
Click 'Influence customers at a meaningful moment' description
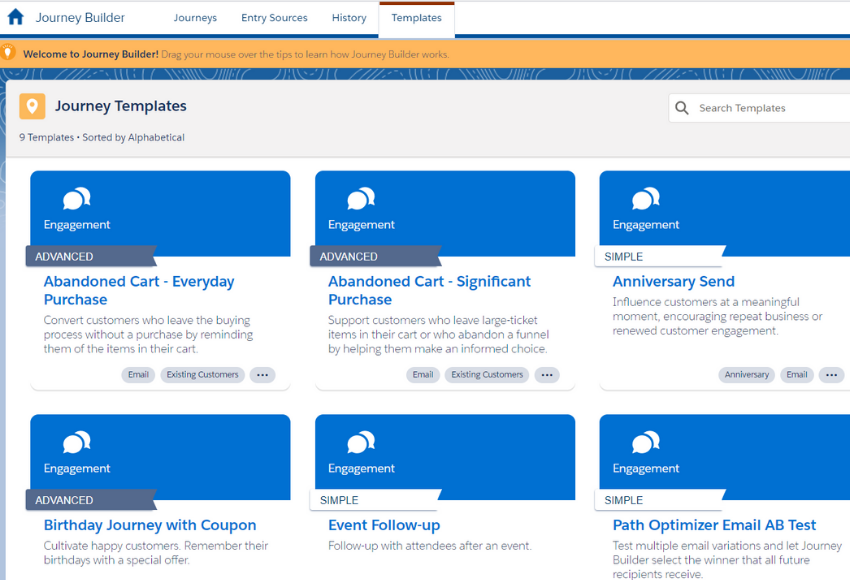717,317
